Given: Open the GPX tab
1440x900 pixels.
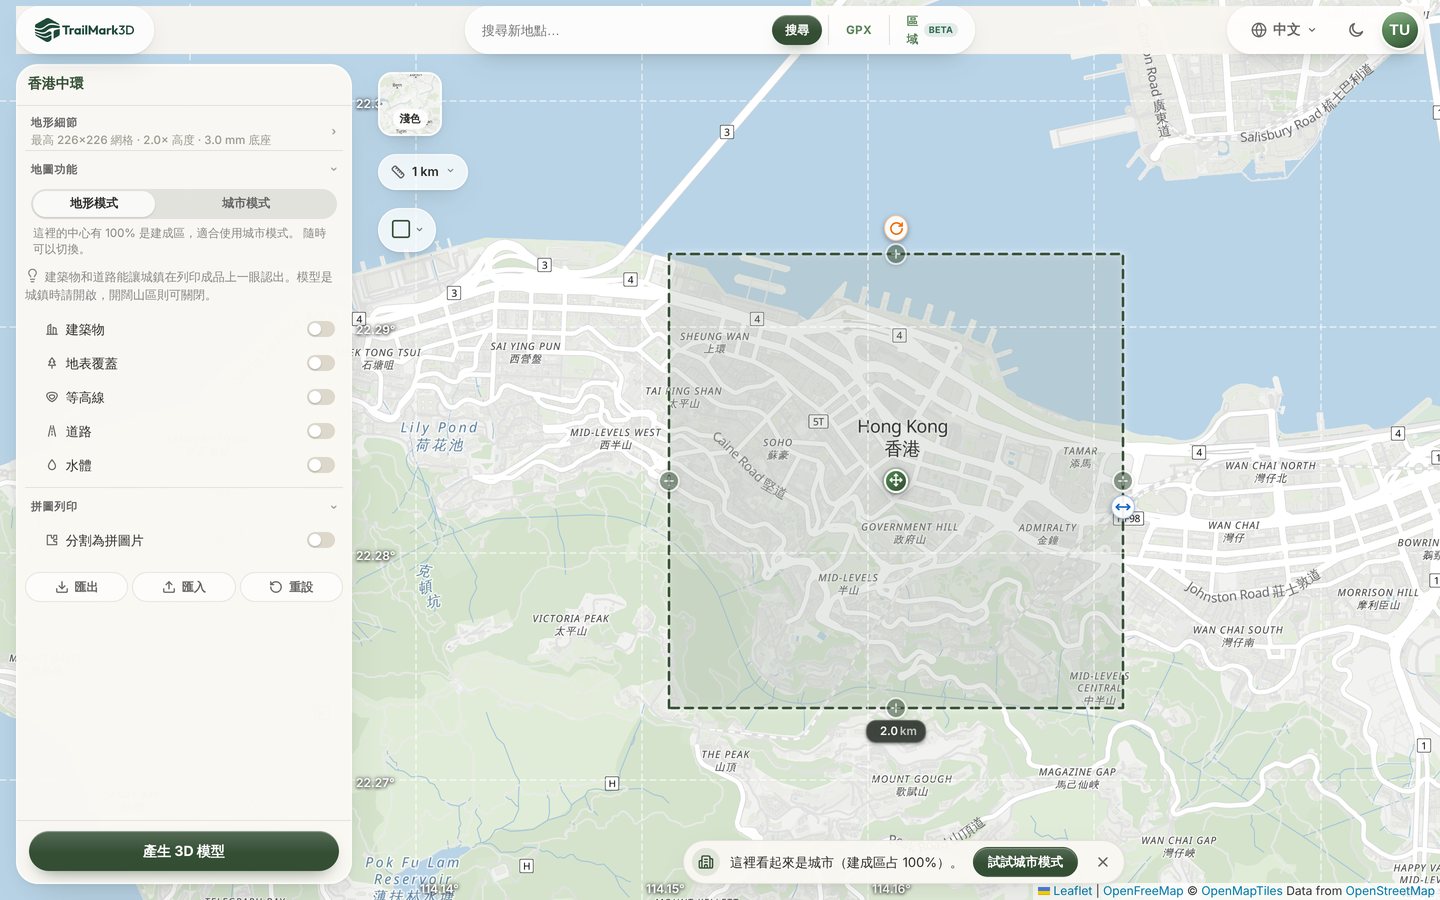Looking at the screenshot, I should pos(859,30).
